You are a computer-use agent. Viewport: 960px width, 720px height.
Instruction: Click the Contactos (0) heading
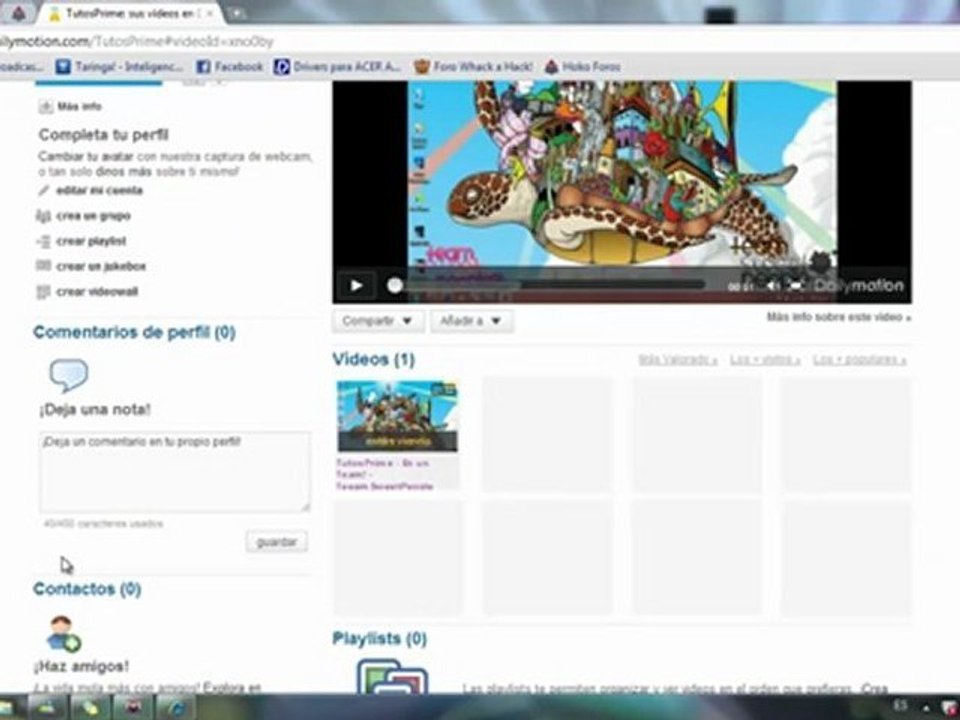click(x=87, y=589)
